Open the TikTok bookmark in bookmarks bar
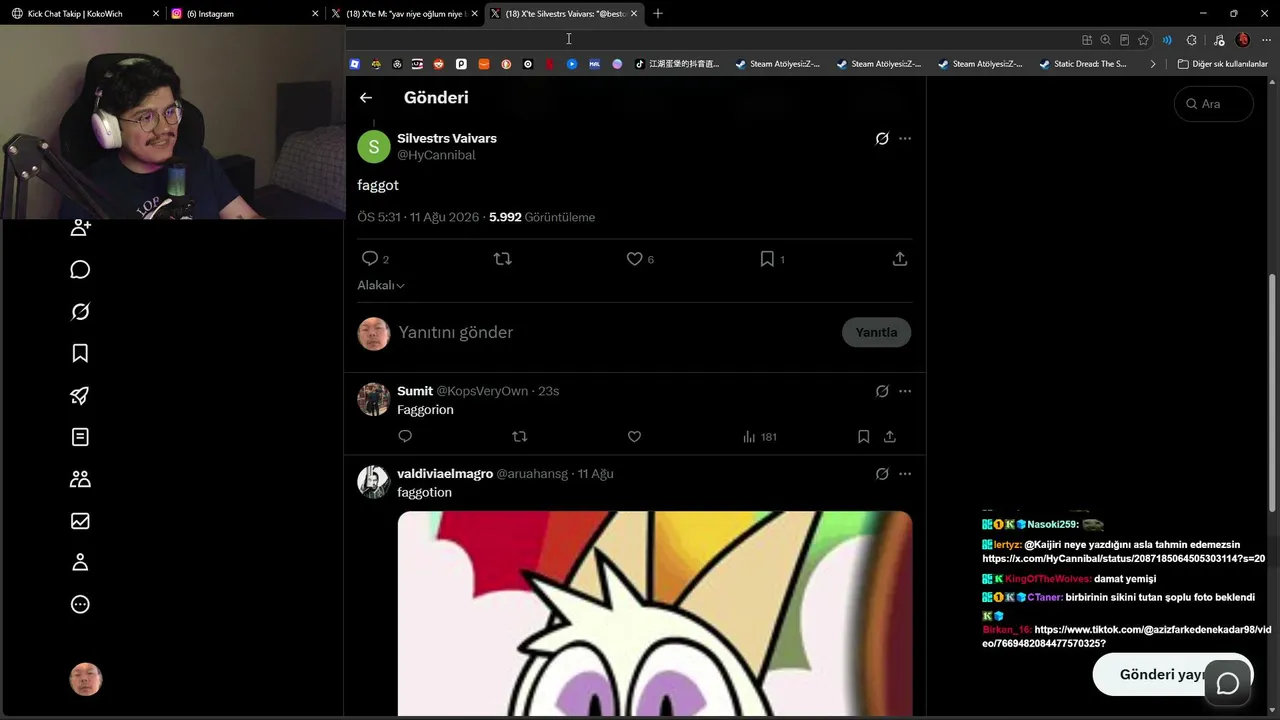Image resolution: width=1280 pixels, height=720 pixels. point(677,64)
